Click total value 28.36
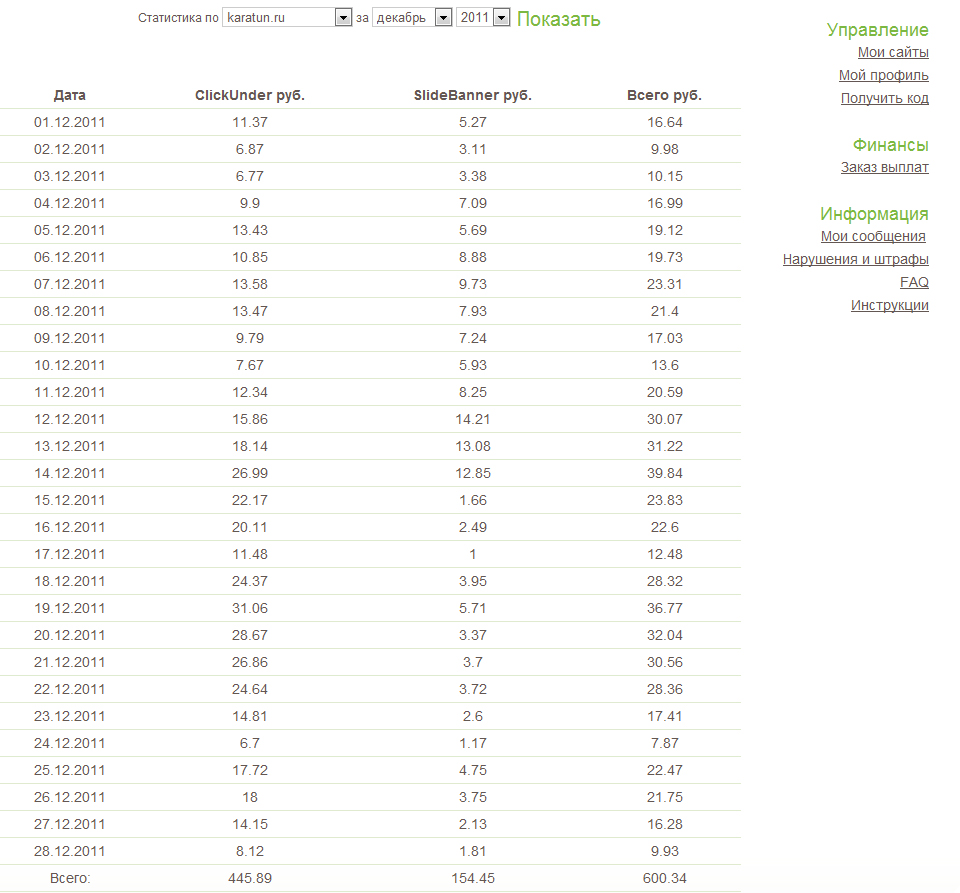 665,689
